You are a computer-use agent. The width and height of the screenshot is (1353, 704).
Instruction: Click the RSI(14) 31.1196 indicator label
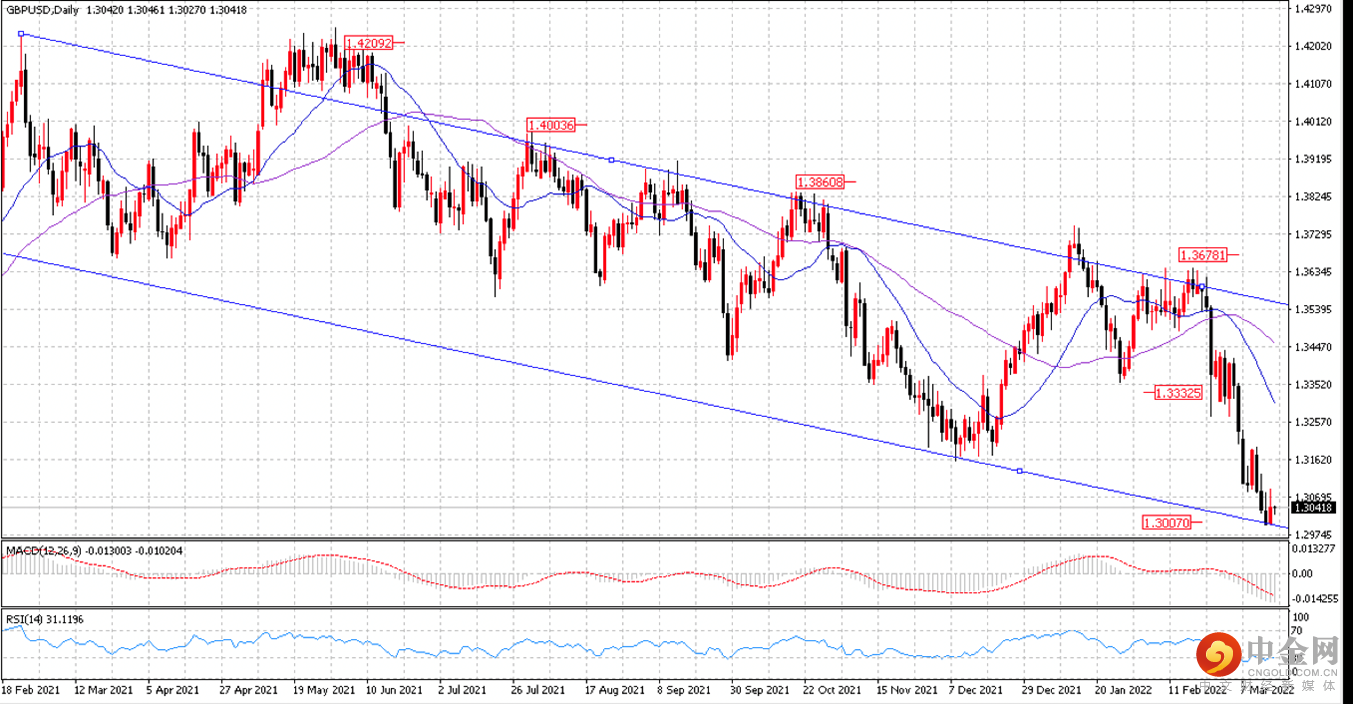44,619
